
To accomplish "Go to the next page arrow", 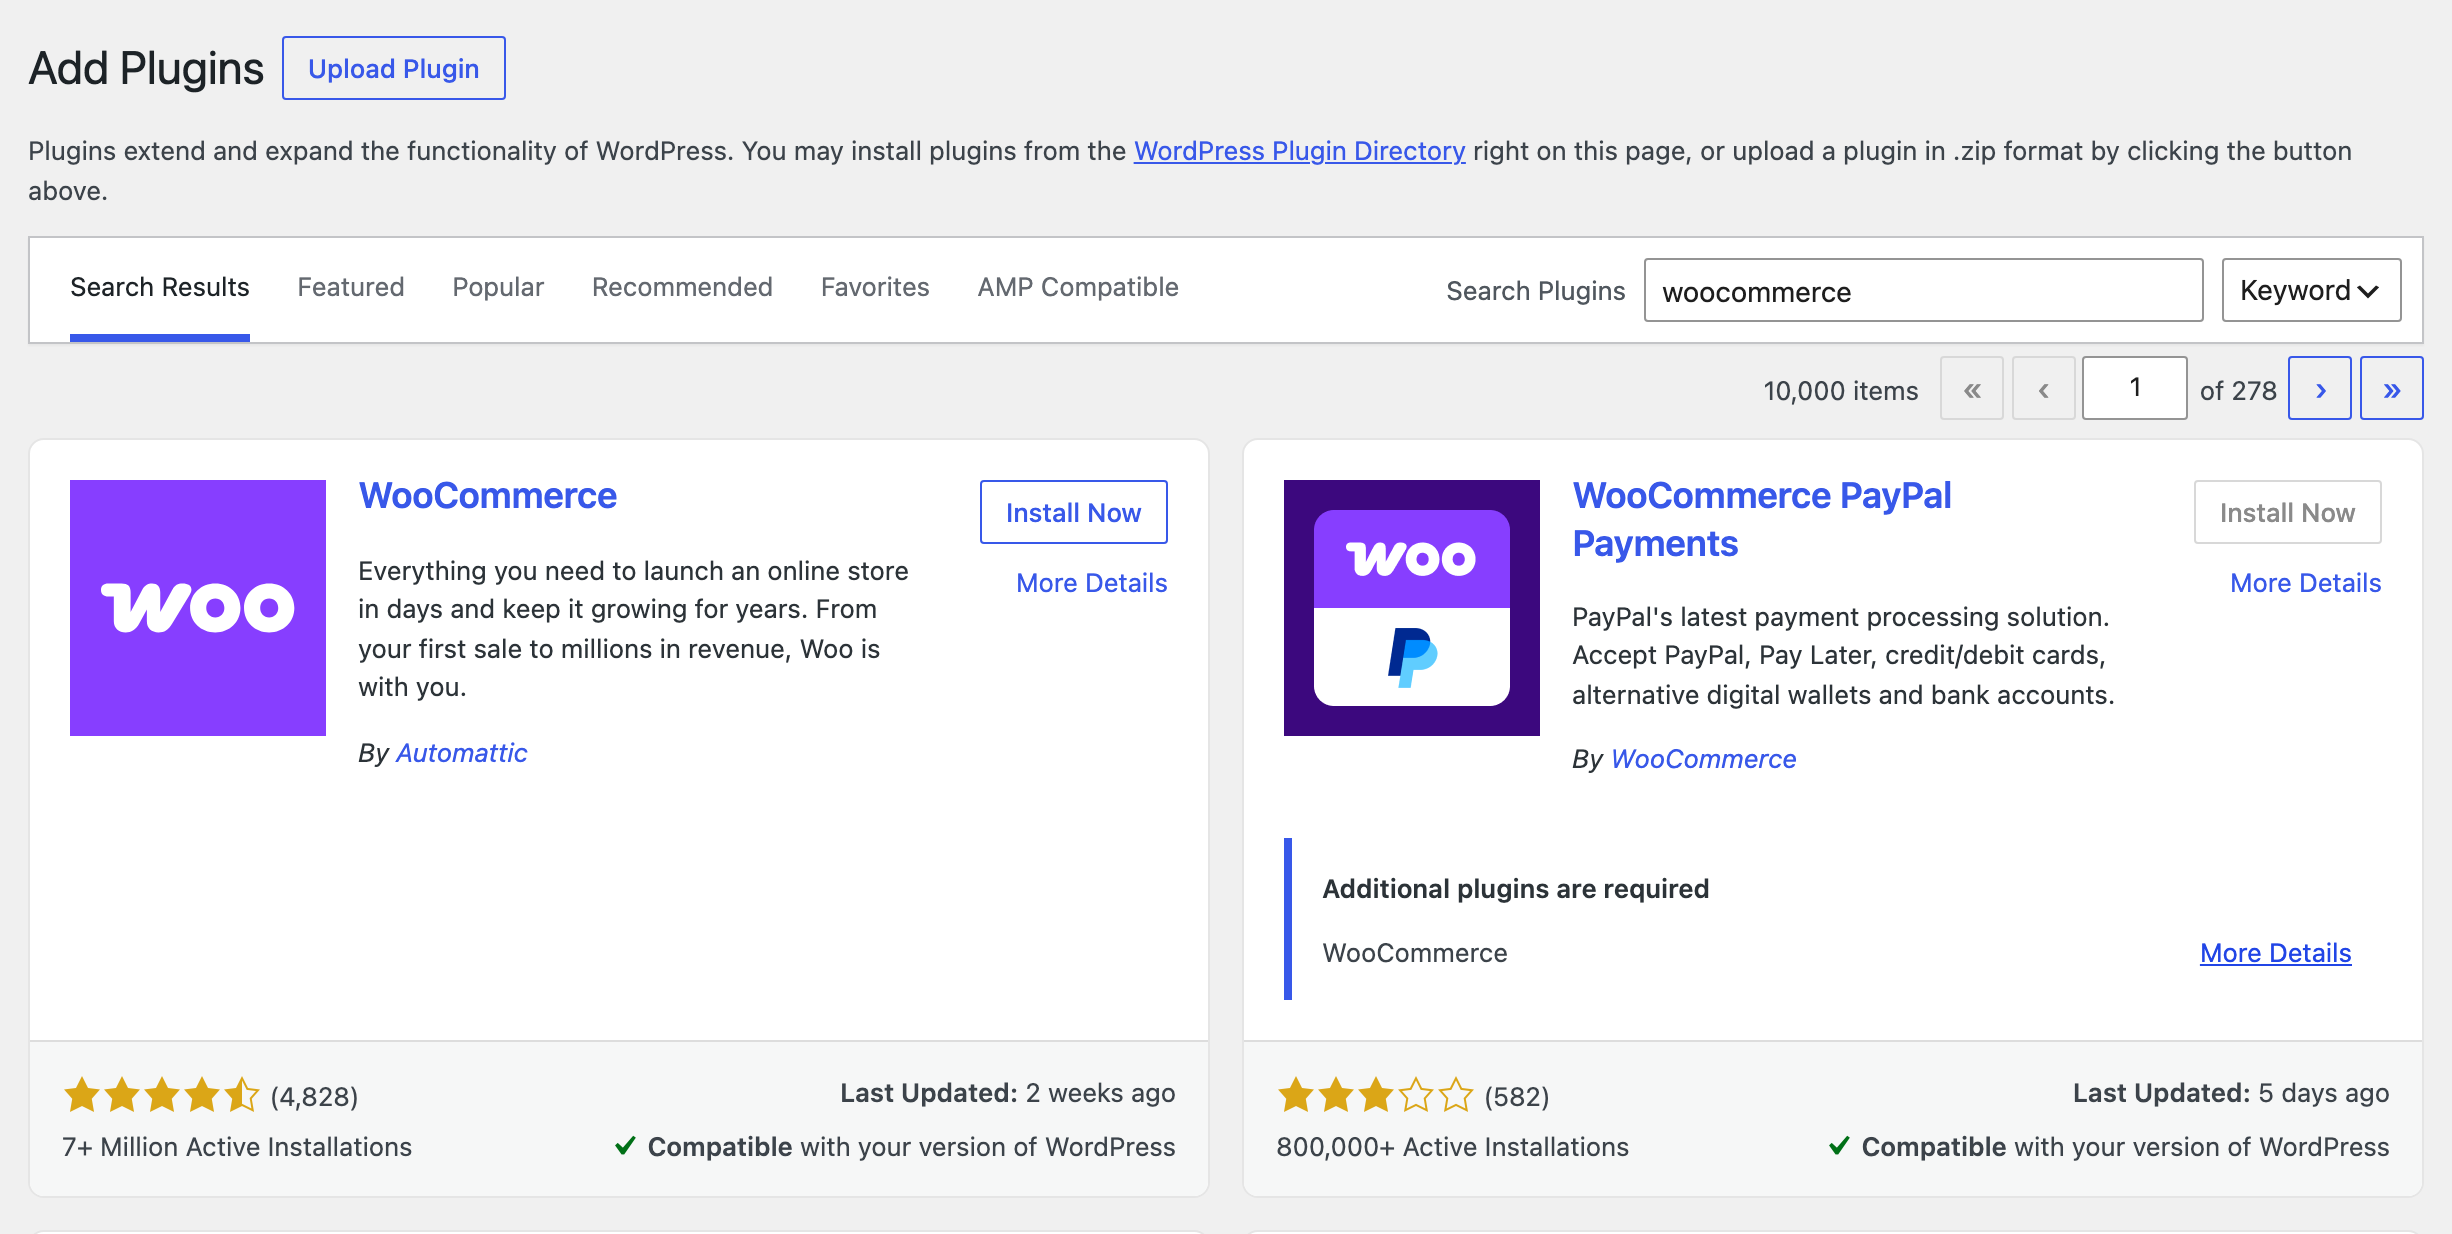I will 2320,388.
